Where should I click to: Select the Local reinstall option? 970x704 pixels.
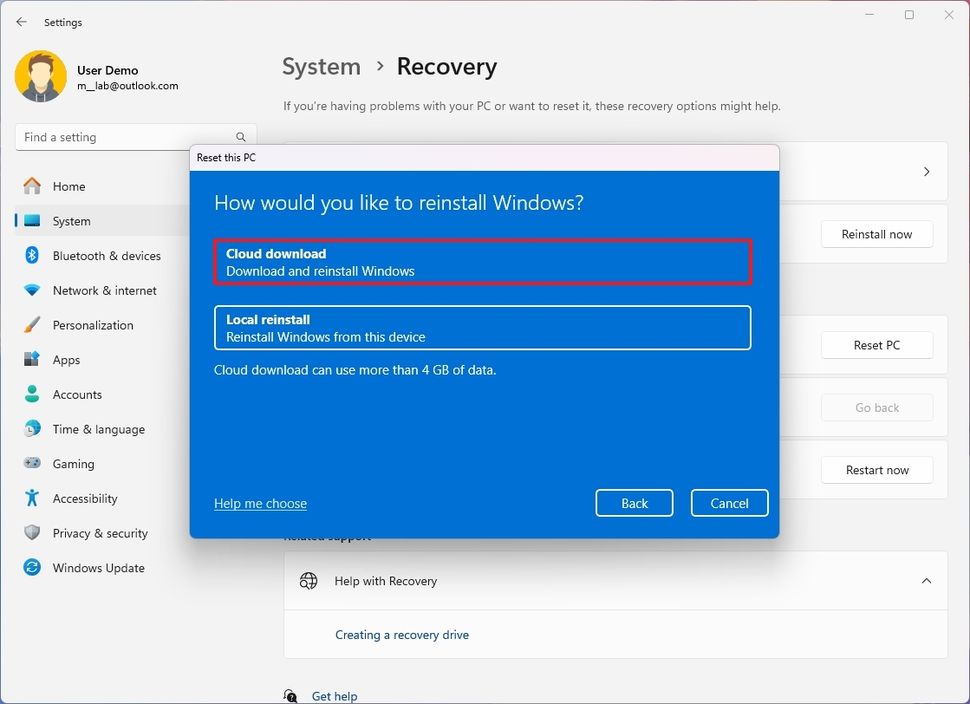pyautogui.click(x=483, y=327)
